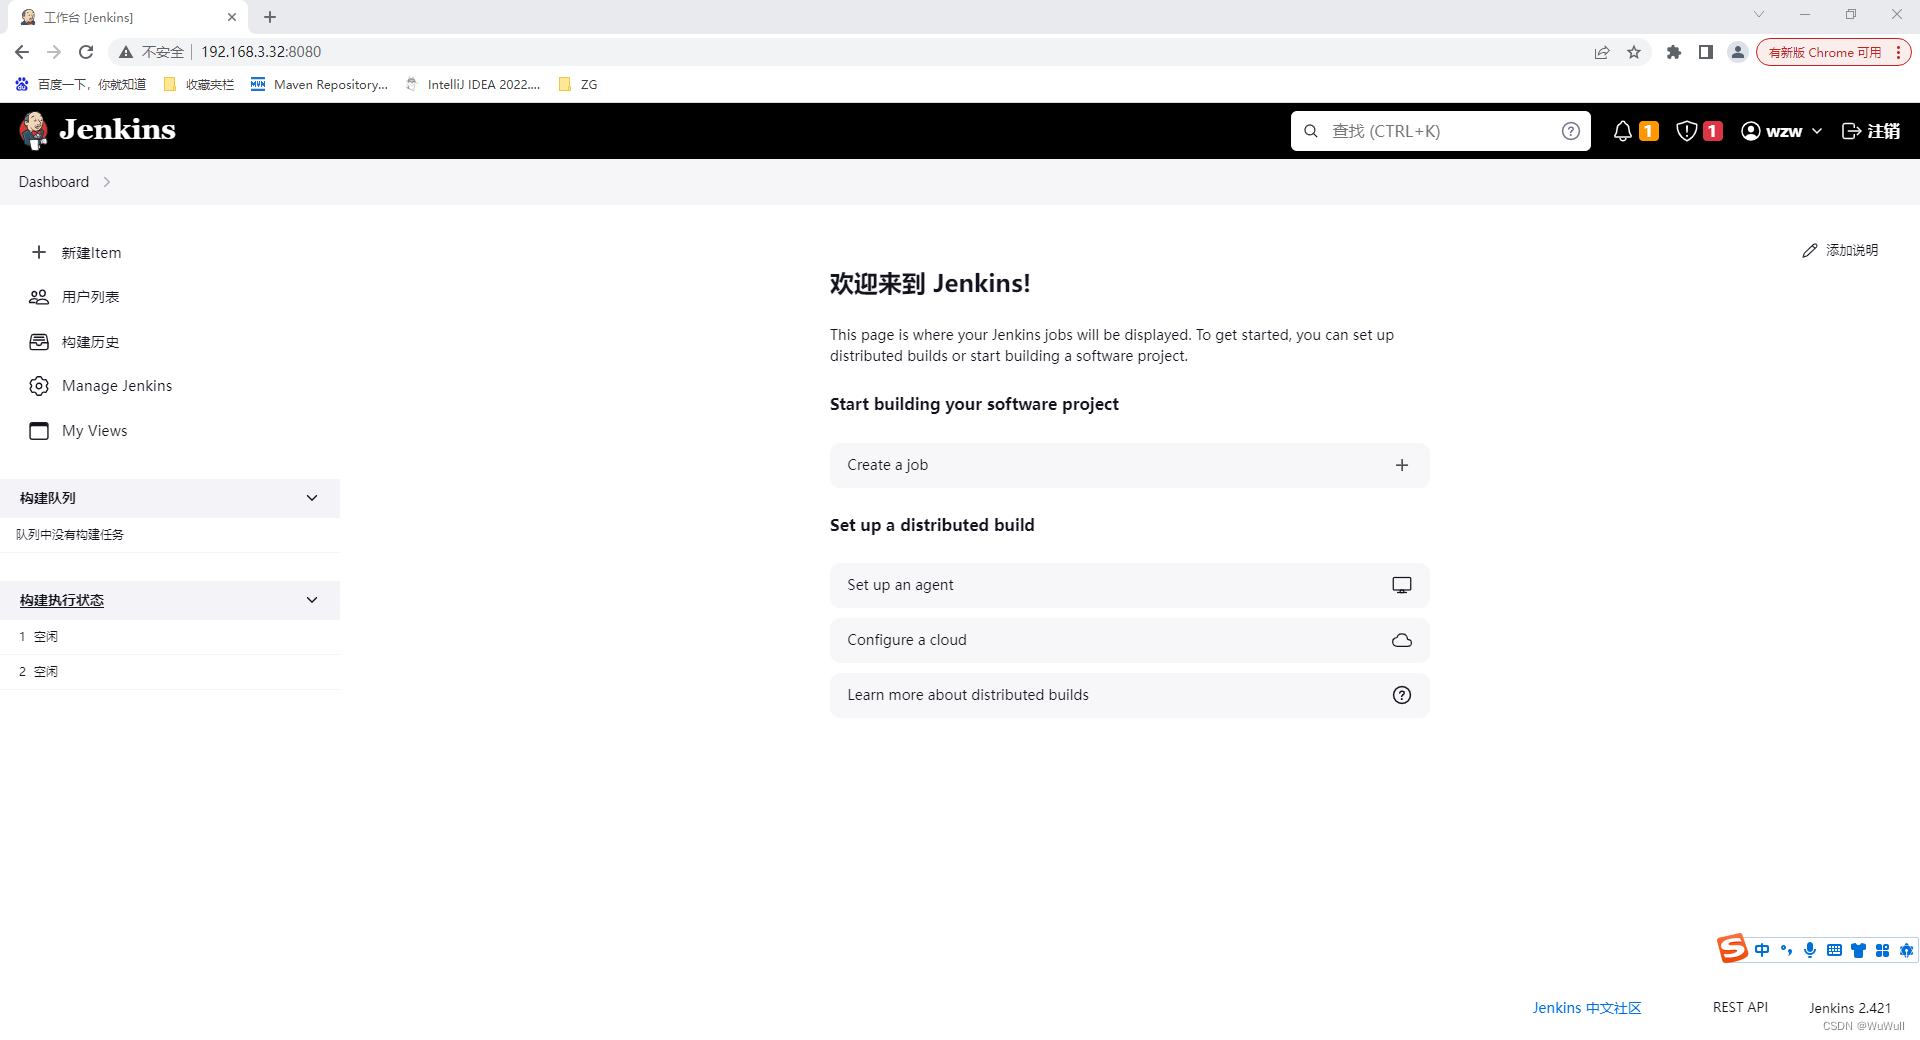This screenshot has height=1040, width=1920.
Task: Open the 收藏夹栏 bookmark folder
Action: coord(198,85)
